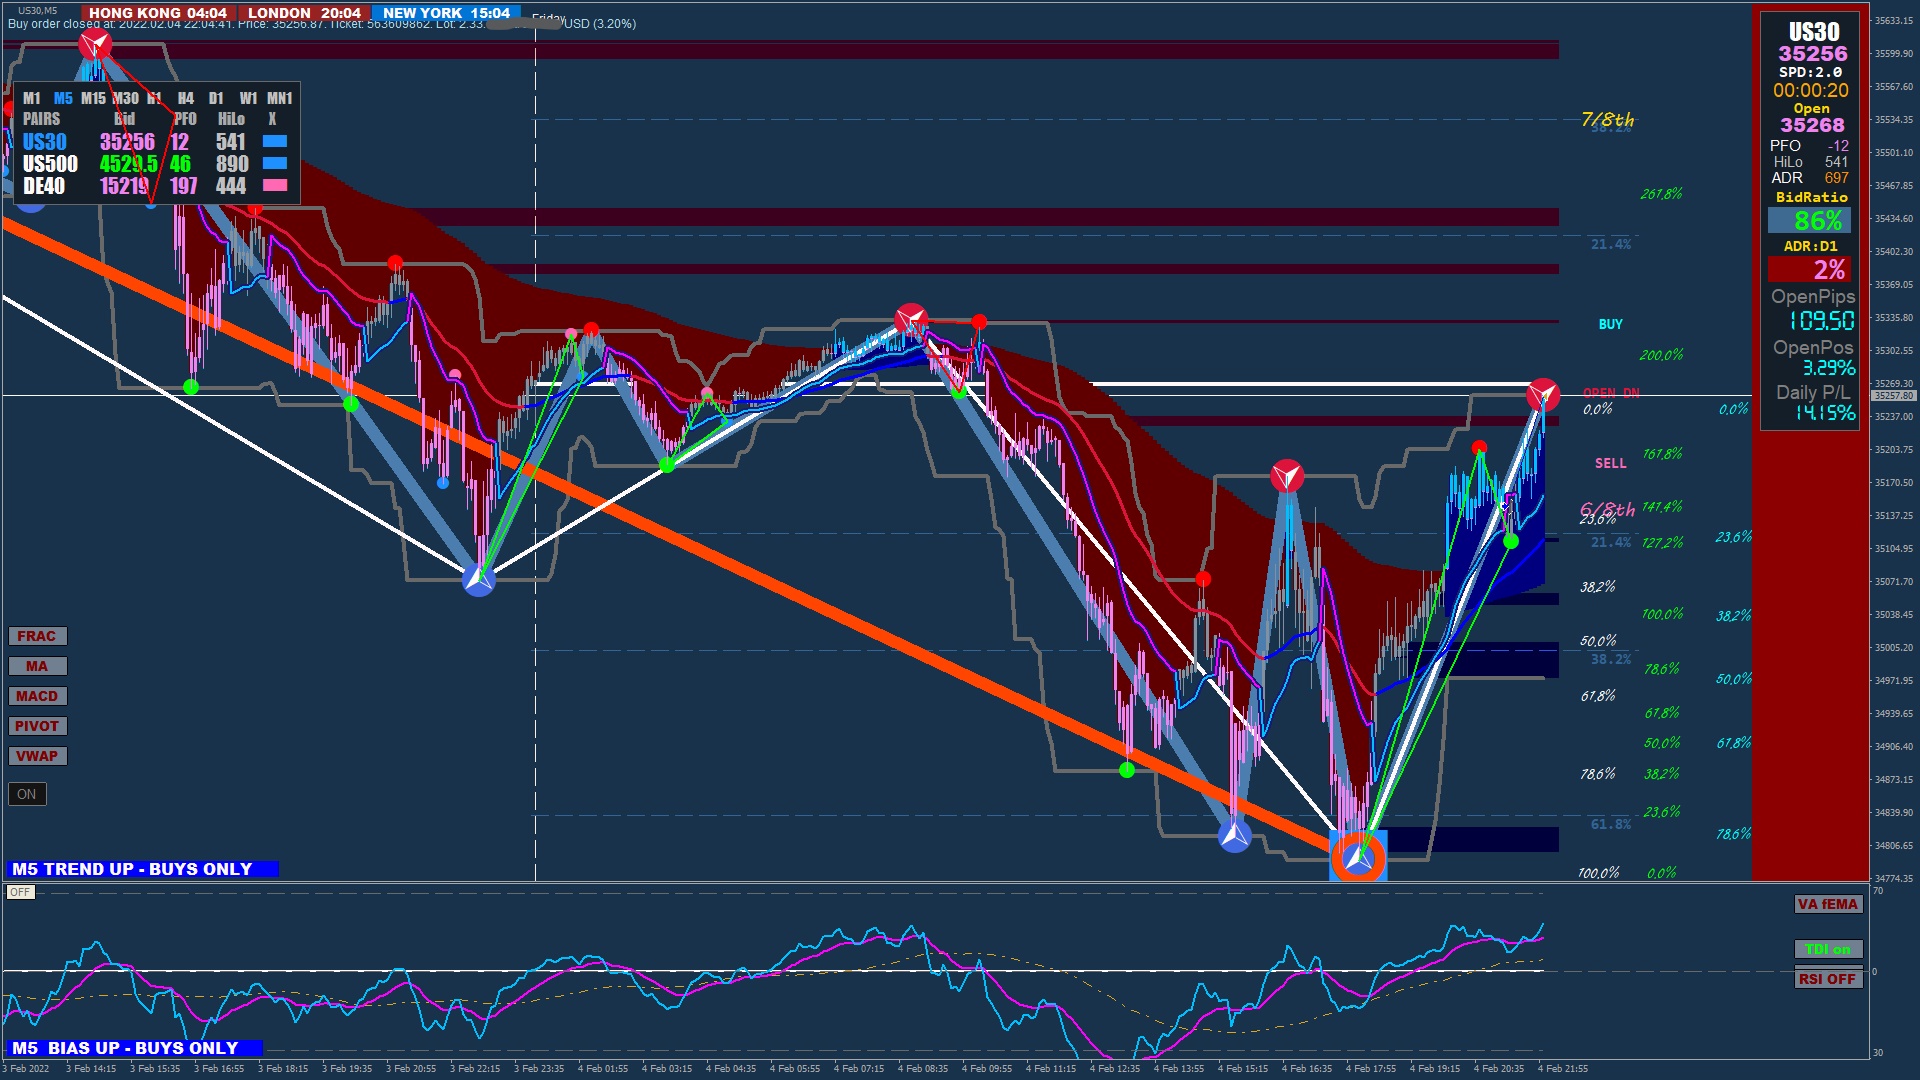
Task: Click the VA fEMA button
Action: [1827, 904]
